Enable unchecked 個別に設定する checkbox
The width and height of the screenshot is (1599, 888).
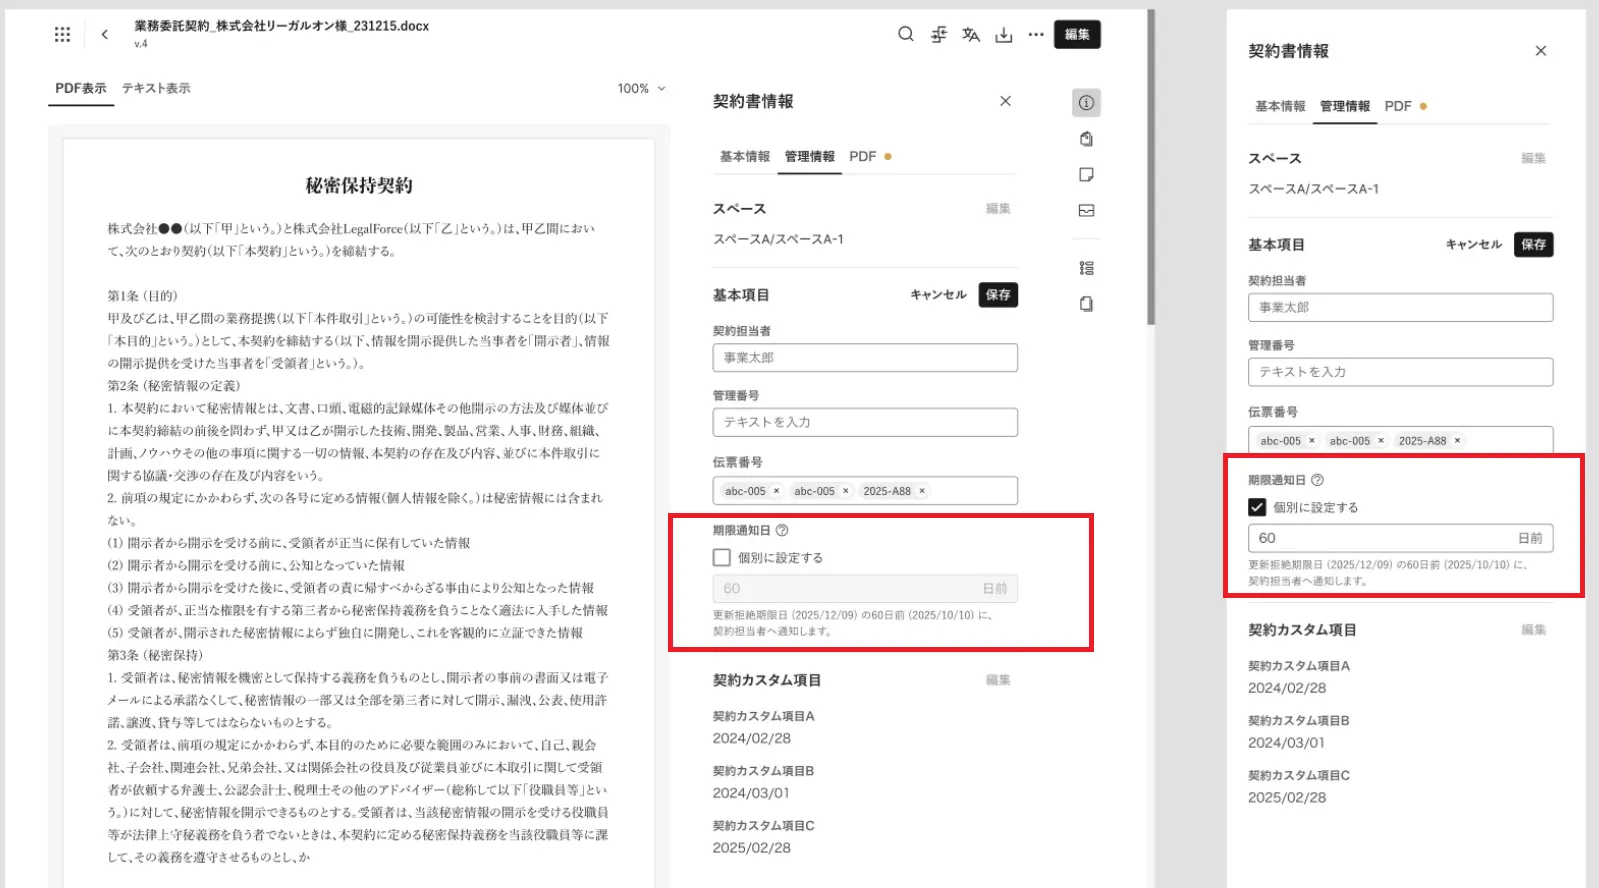(722, 558)
